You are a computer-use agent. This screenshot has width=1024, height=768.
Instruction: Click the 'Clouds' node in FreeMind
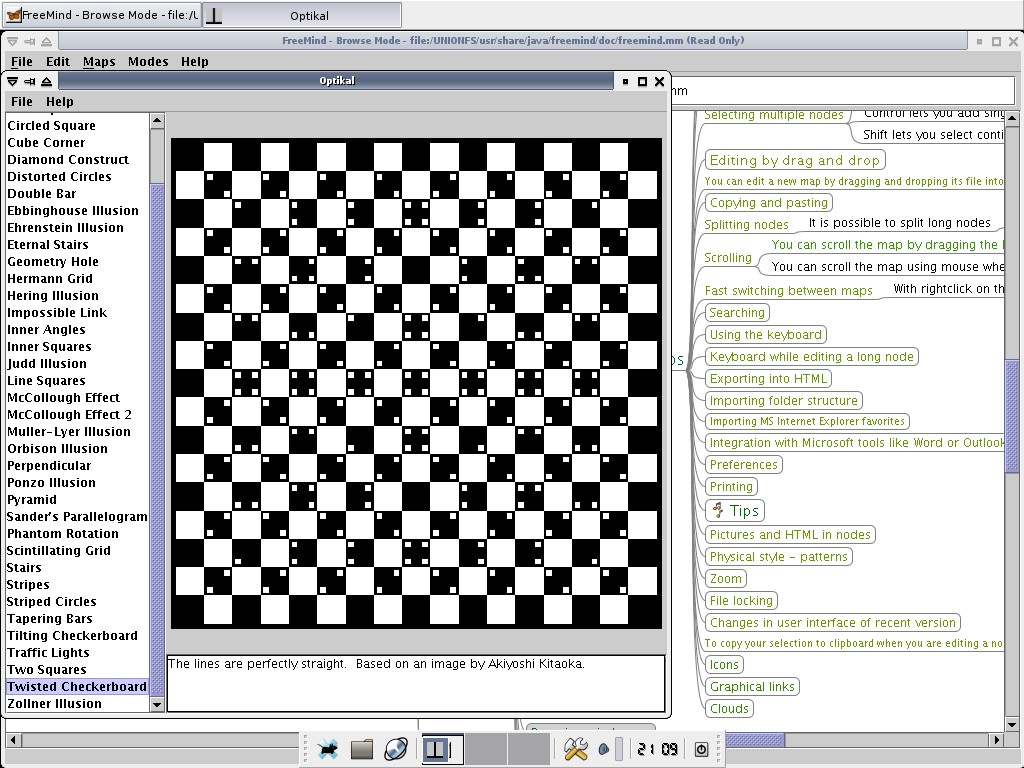pyautogui.click(x=729, y=709)
